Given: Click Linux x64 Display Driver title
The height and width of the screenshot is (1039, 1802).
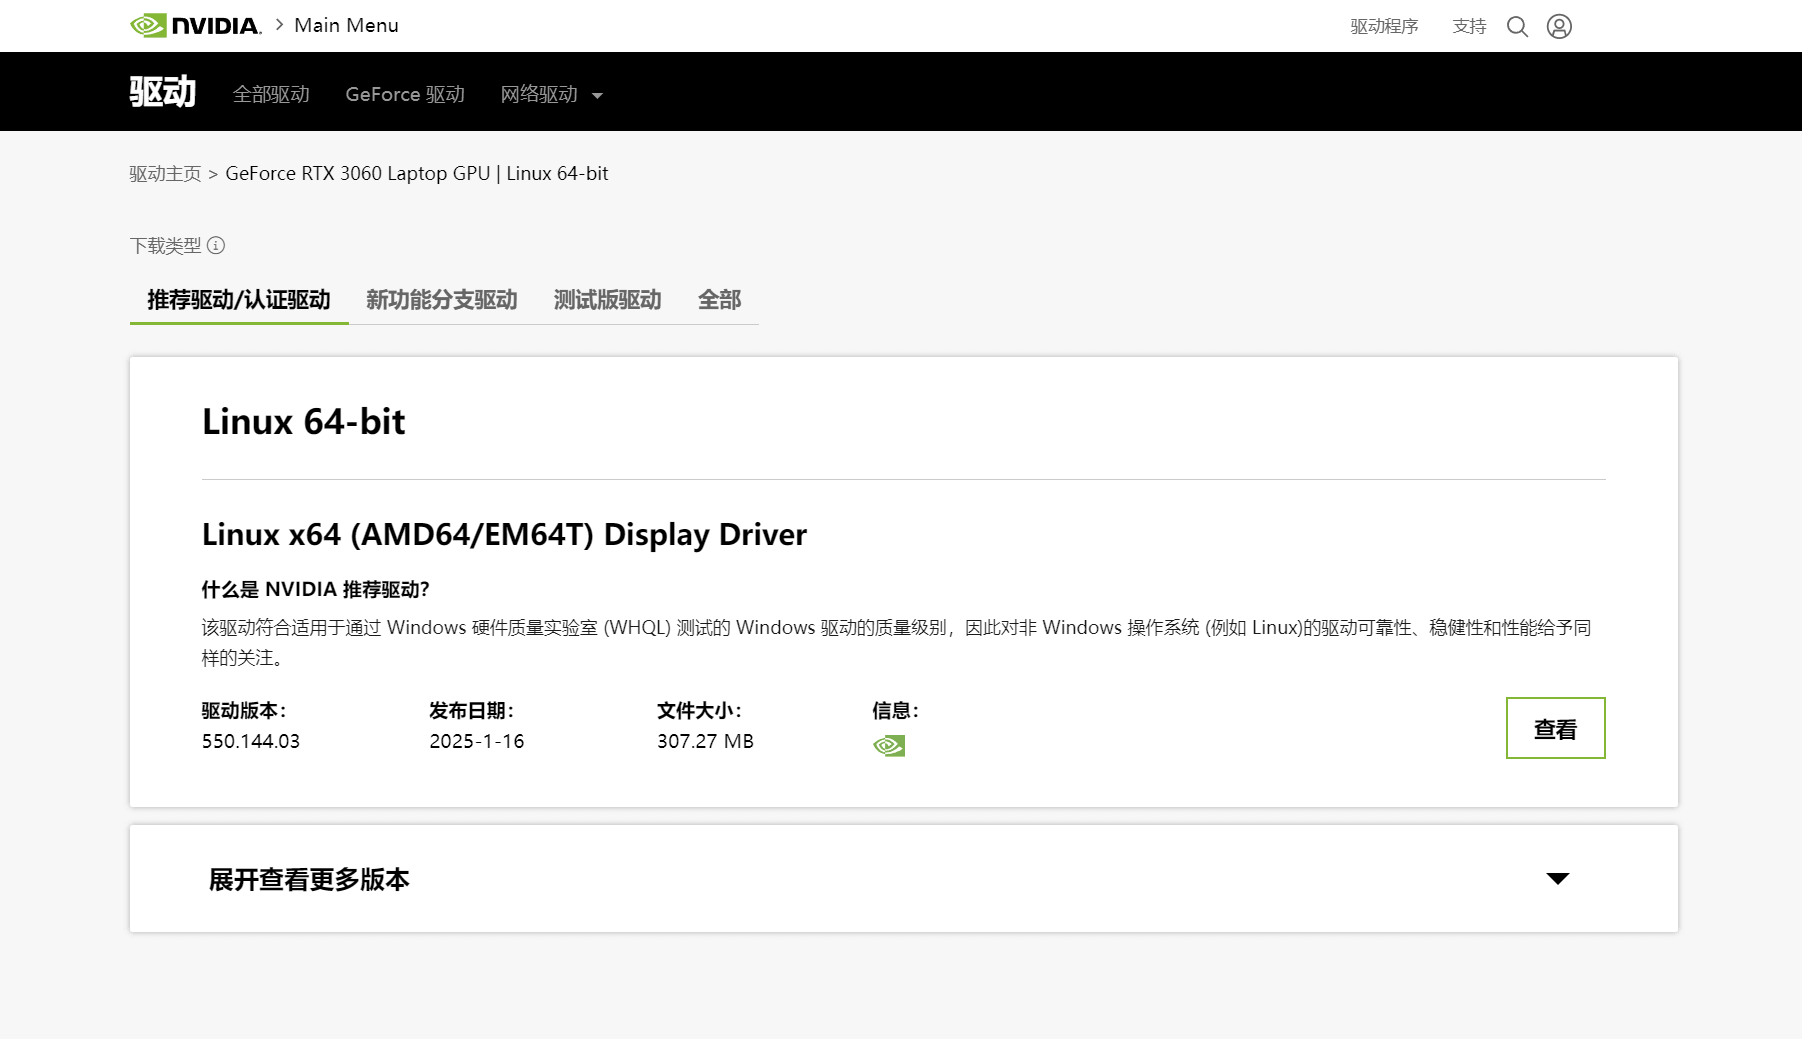Looking at the screenshot, I should point(504,535).
